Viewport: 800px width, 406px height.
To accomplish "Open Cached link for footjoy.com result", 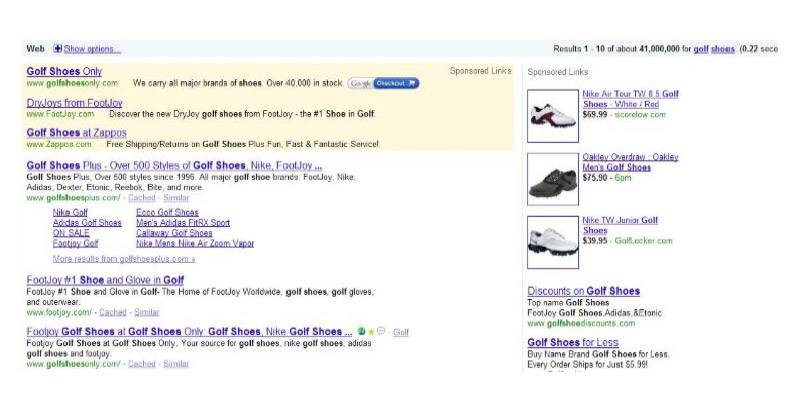I will coord(113,312).
